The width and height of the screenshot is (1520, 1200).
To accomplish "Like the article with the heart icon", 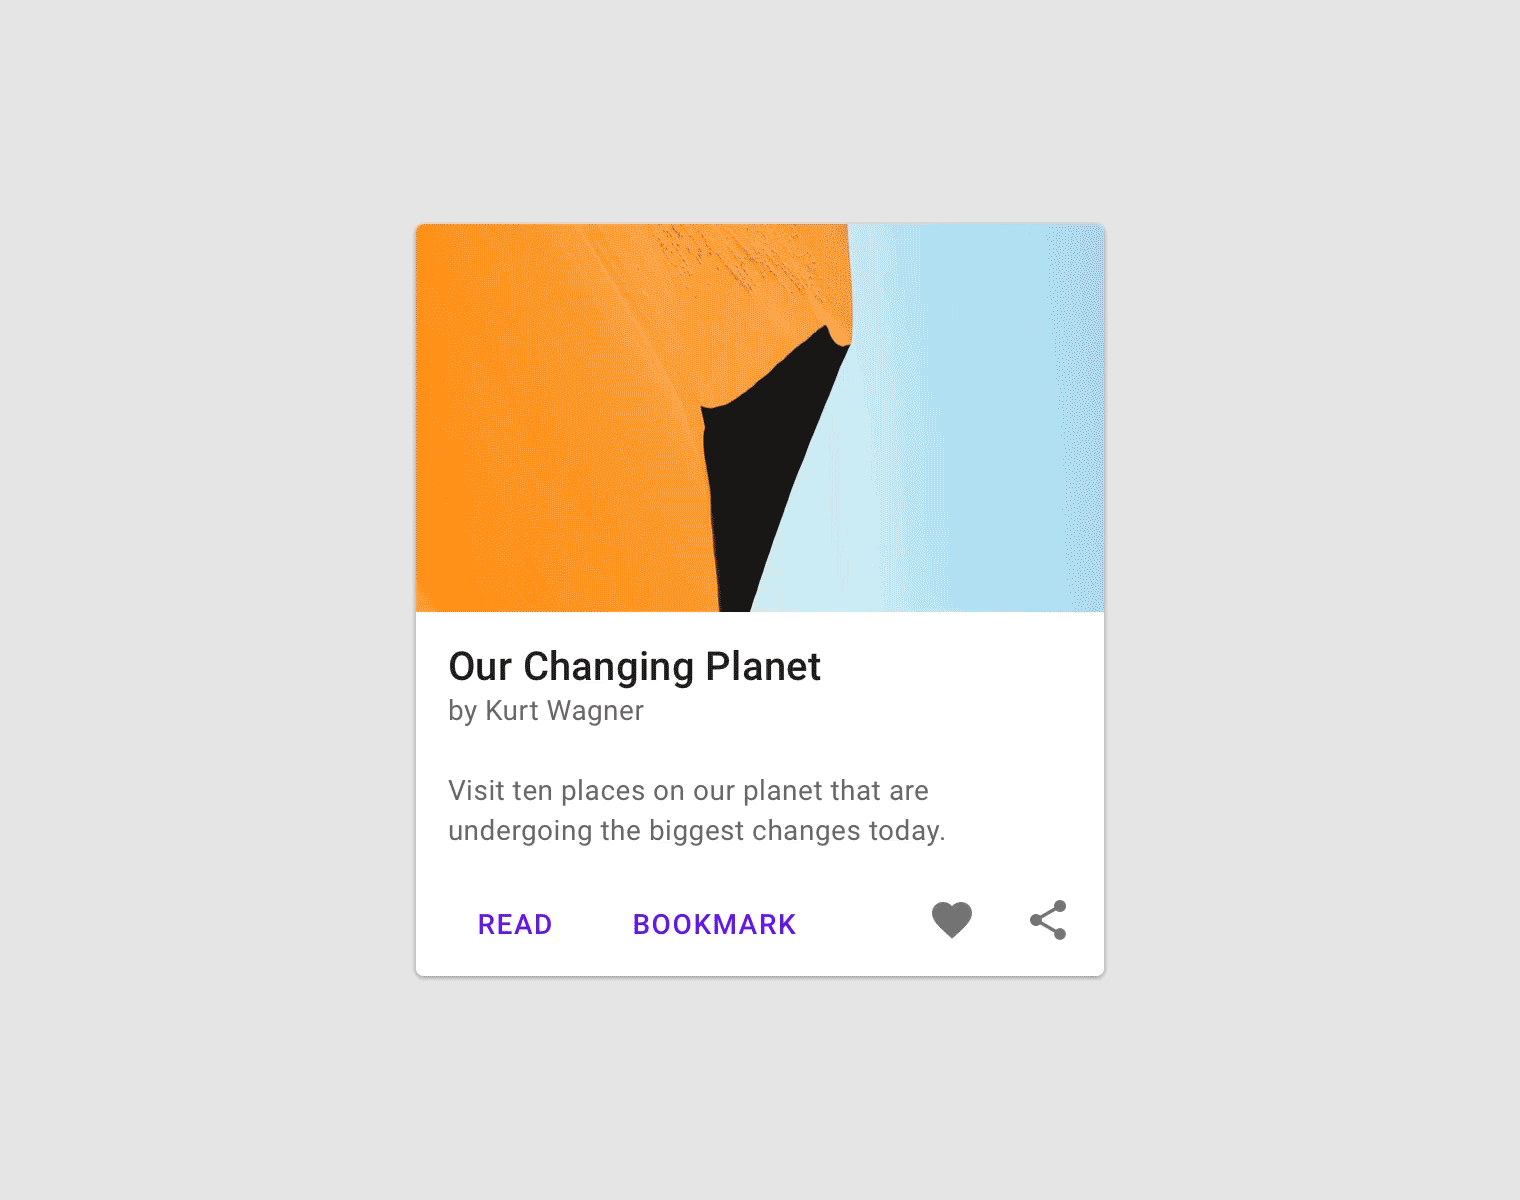I will [x=952, y=920].
